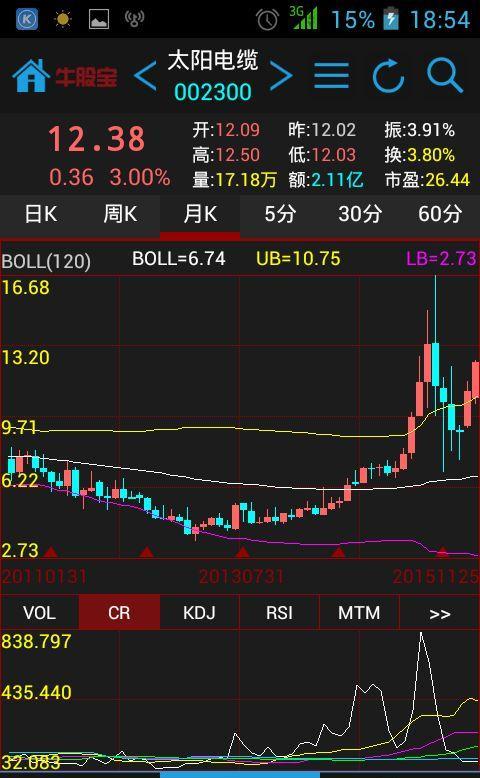Switch to 5分 minute chart tab
The height and width of the screenshot is (778, 480).
point(280,214)
